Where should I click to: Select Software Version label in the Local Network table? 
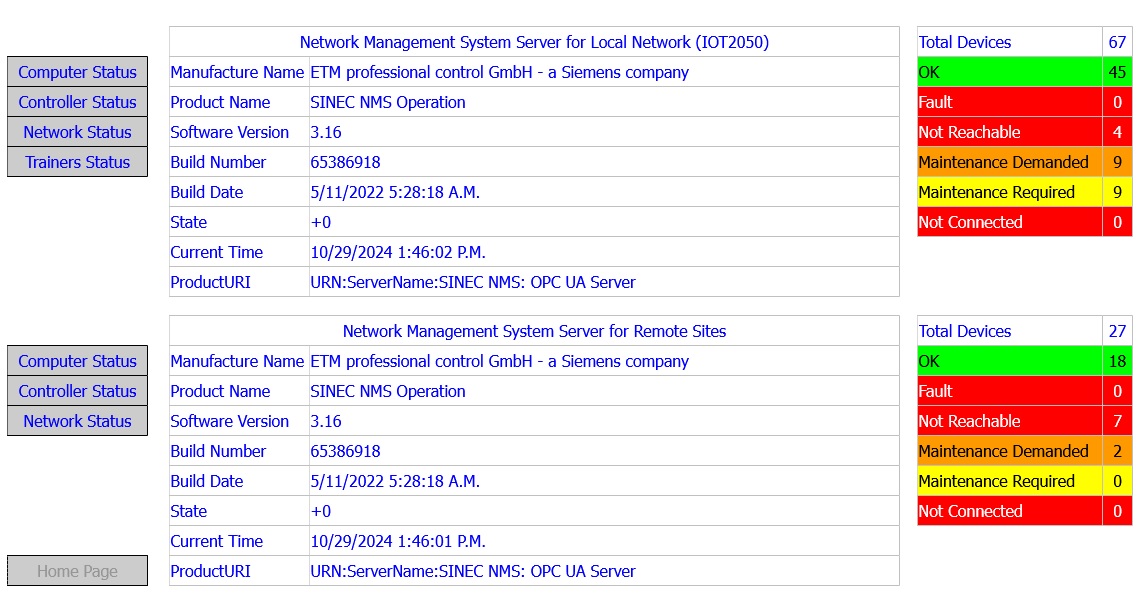(x=229, y=132)
